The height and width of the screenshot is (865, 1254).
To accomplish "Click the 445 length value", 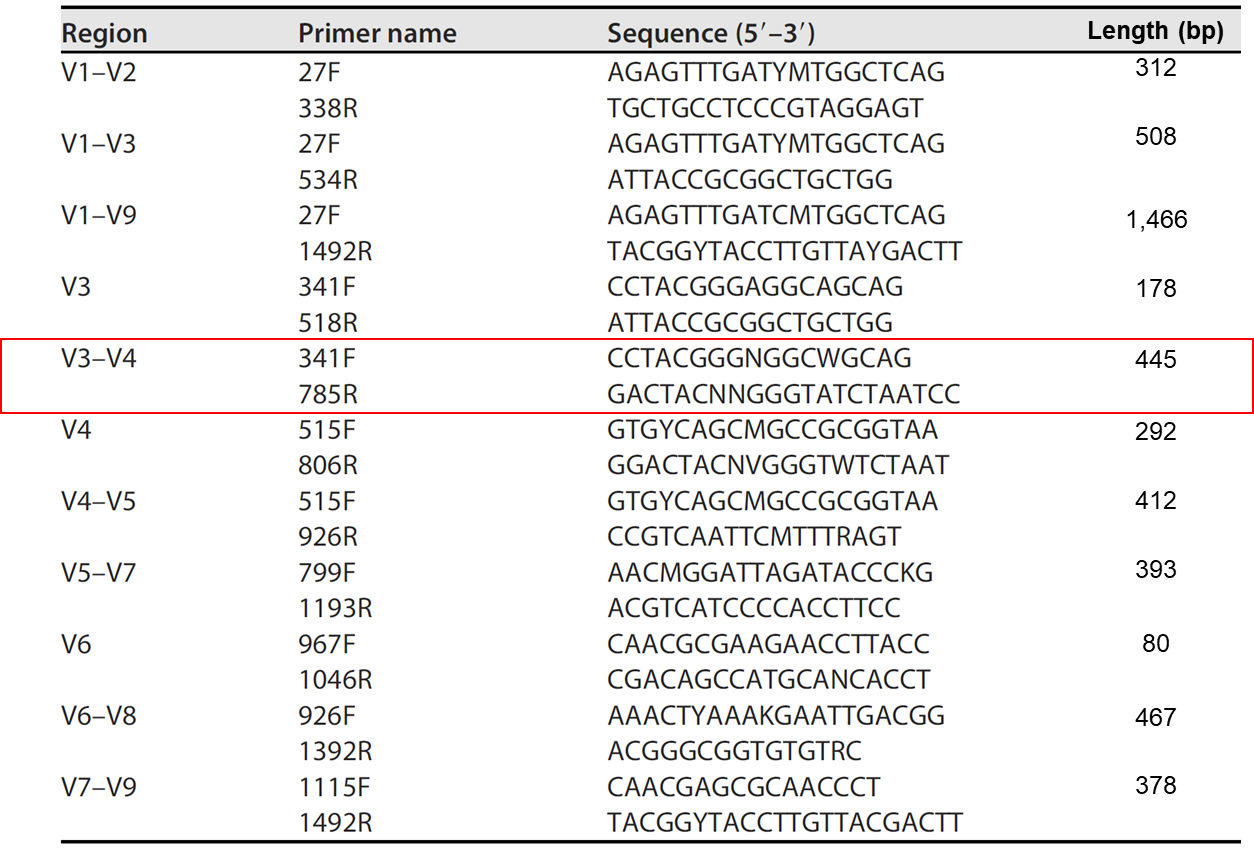I will click(1156, 359).
